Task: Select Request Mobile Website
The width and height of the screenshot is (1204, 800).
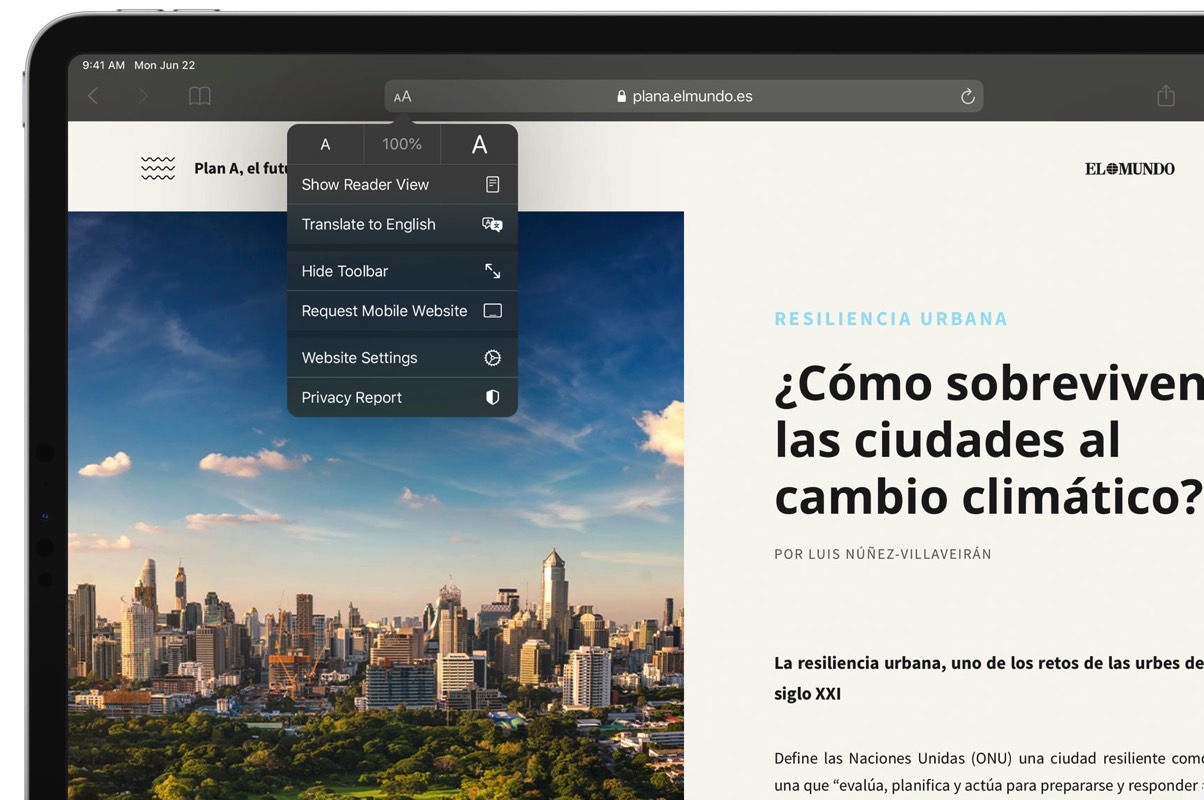Action: coord(402,311)
